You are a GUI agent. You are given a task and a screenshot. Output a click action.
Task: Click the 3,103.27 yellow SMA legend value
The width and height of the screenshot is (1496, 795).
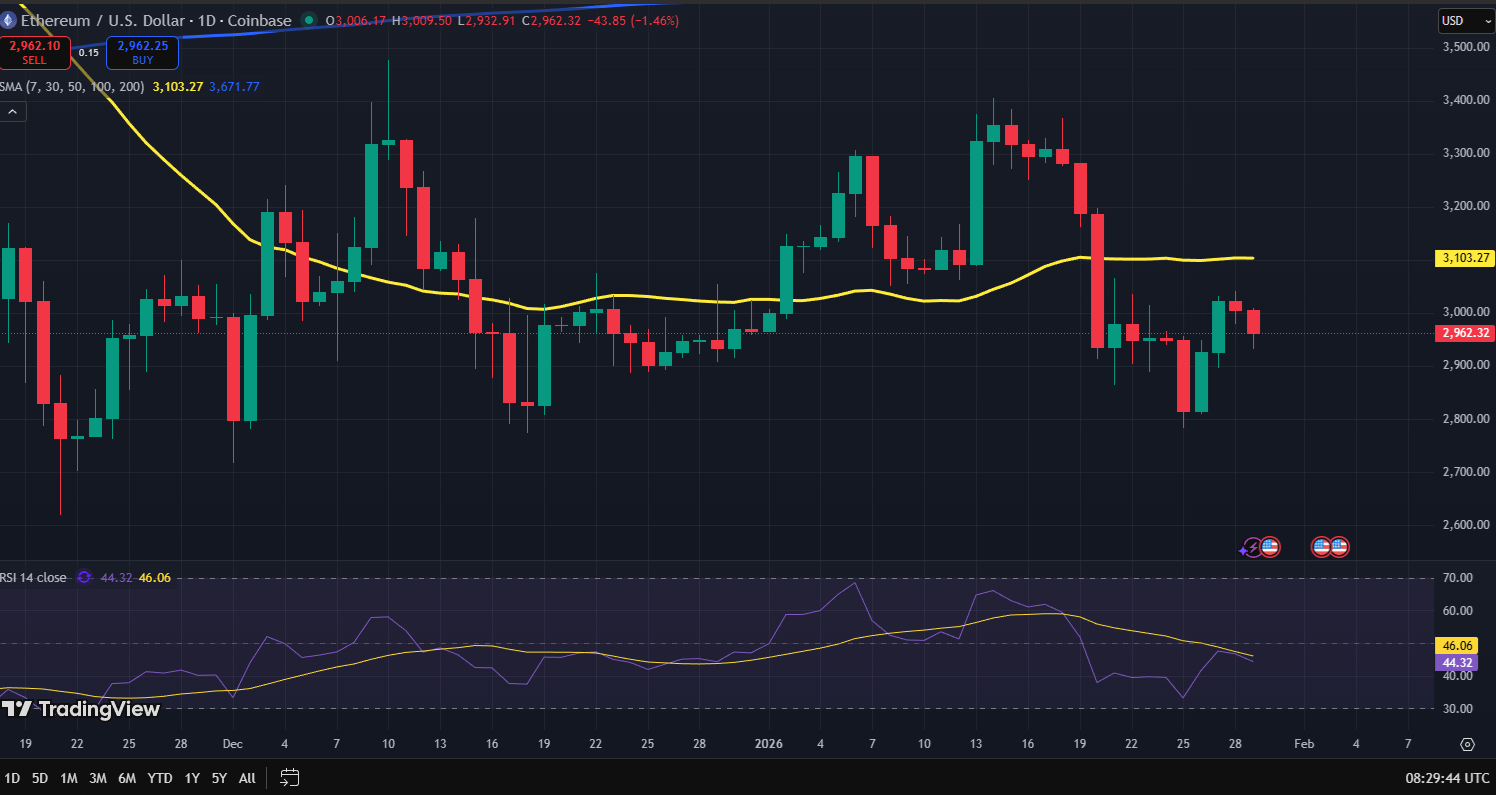point(178,87)
